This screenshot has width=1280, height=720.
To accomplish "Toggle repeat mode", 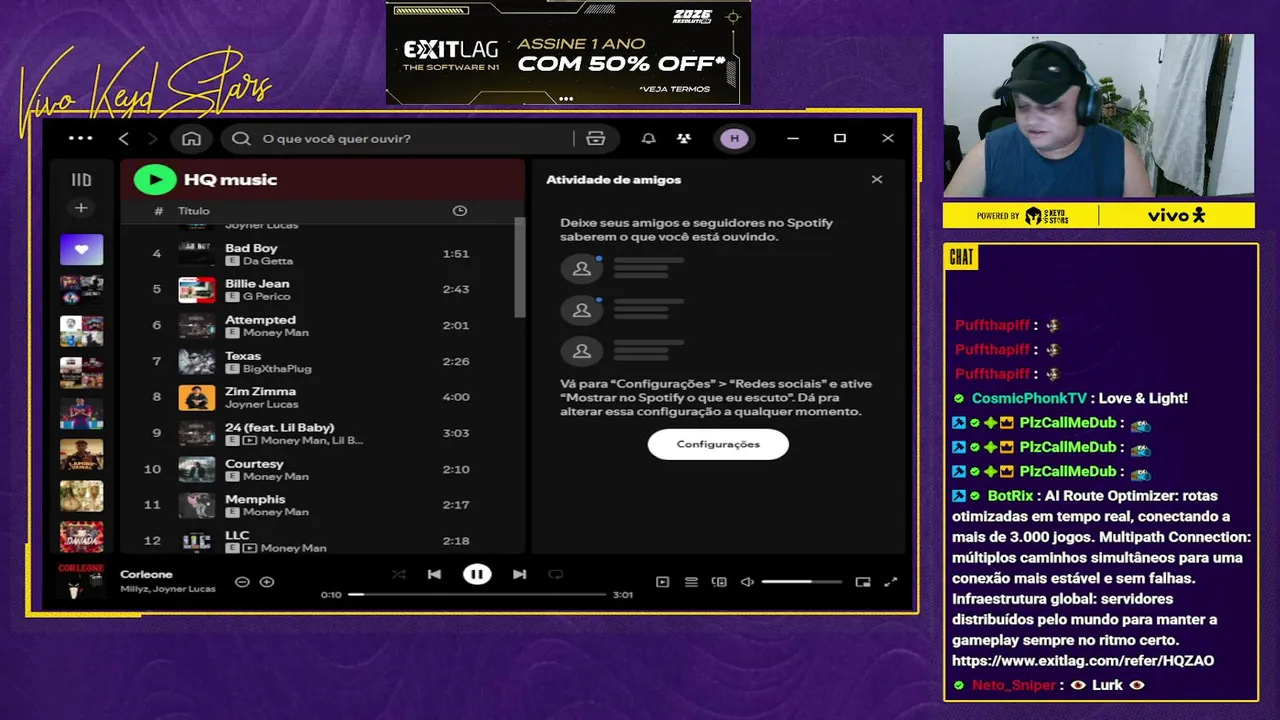I will [556, 574].
